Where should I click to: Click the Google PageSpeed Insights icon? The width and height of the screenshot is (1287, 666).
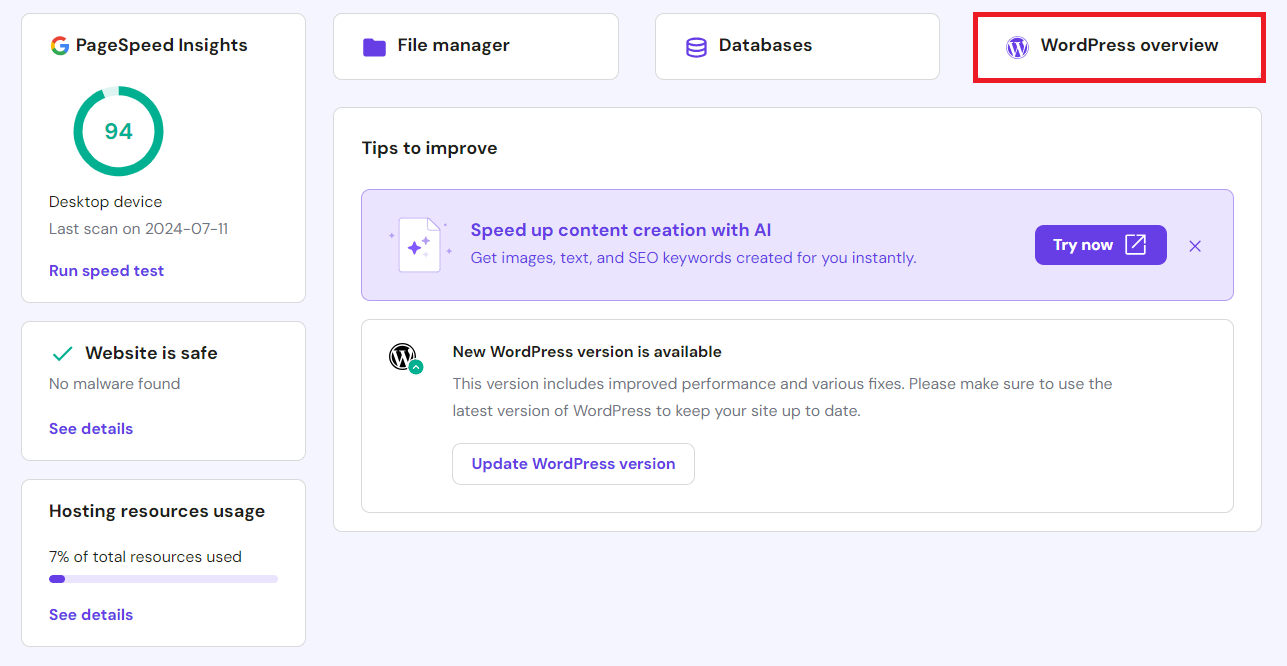point(58,44)
